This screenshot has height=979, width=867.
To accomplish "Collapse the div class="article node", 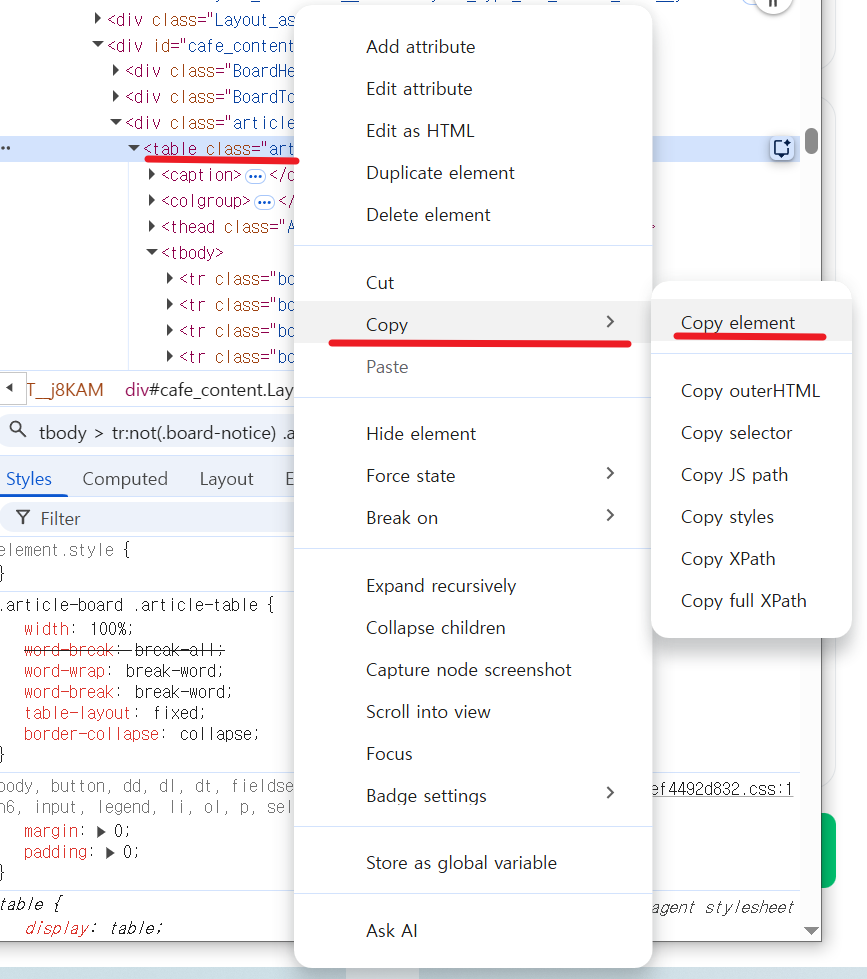I will (x=115, y=122).
